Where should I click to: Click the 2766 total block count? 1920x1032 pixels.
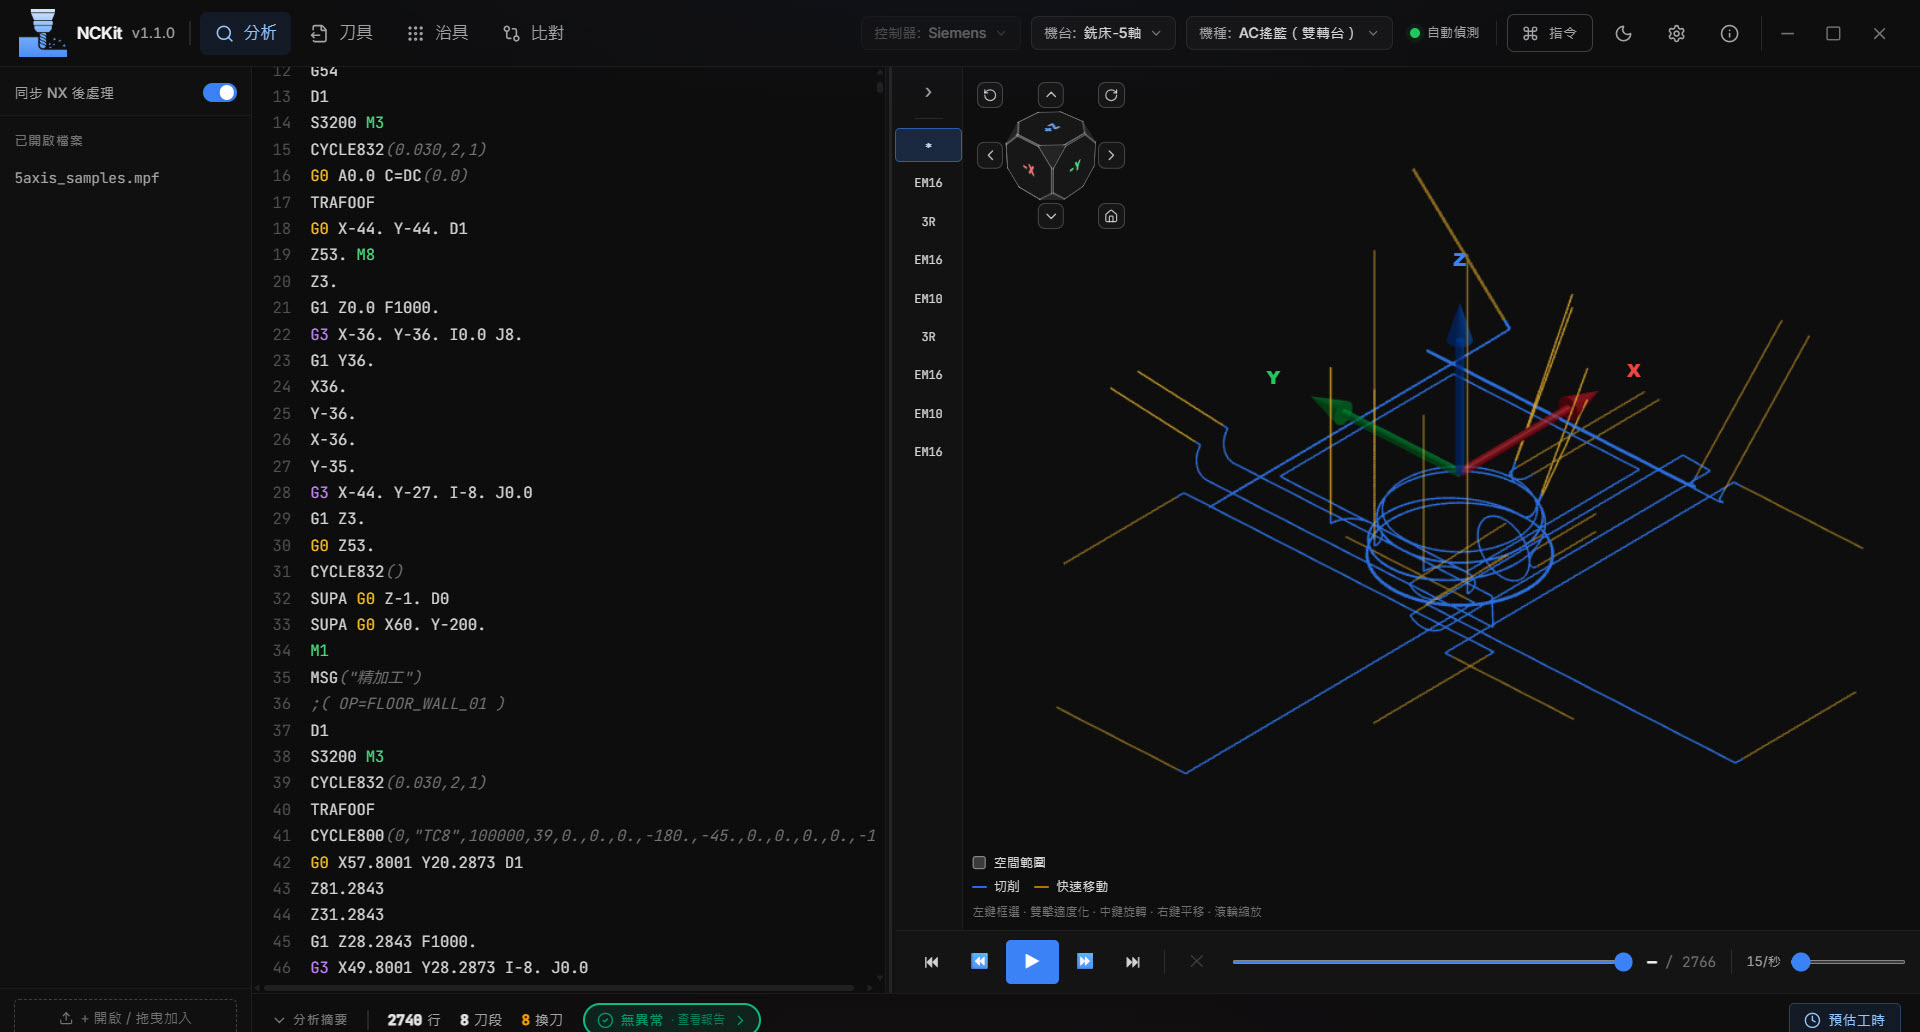[x=1698, y=962]
